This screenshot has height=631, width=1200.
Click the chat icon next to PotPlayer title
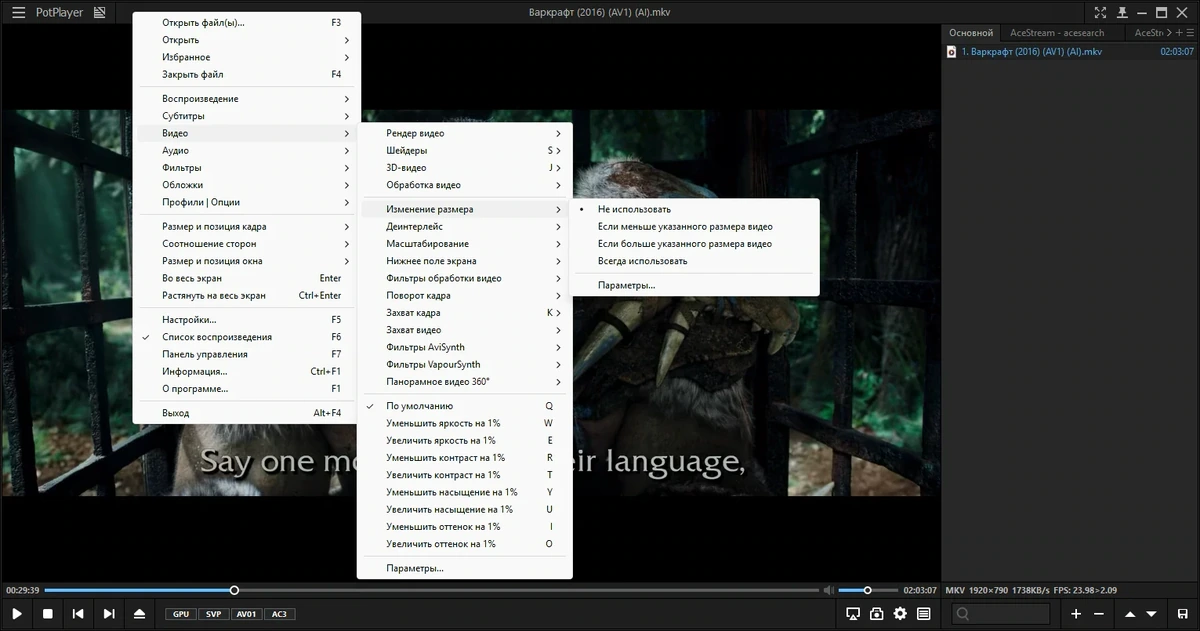99,13
